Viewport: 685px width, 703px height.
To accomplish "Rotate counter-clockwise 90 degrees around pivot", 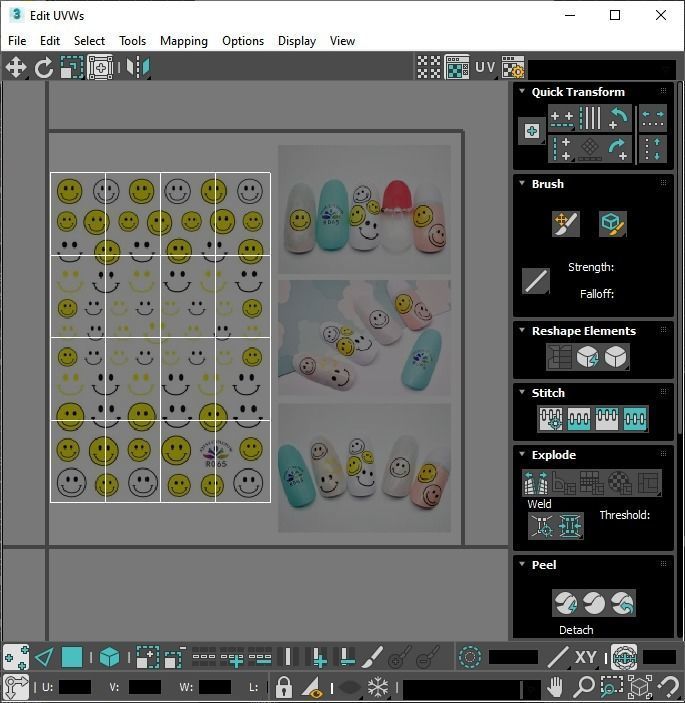I will click(x=618, y=118).
